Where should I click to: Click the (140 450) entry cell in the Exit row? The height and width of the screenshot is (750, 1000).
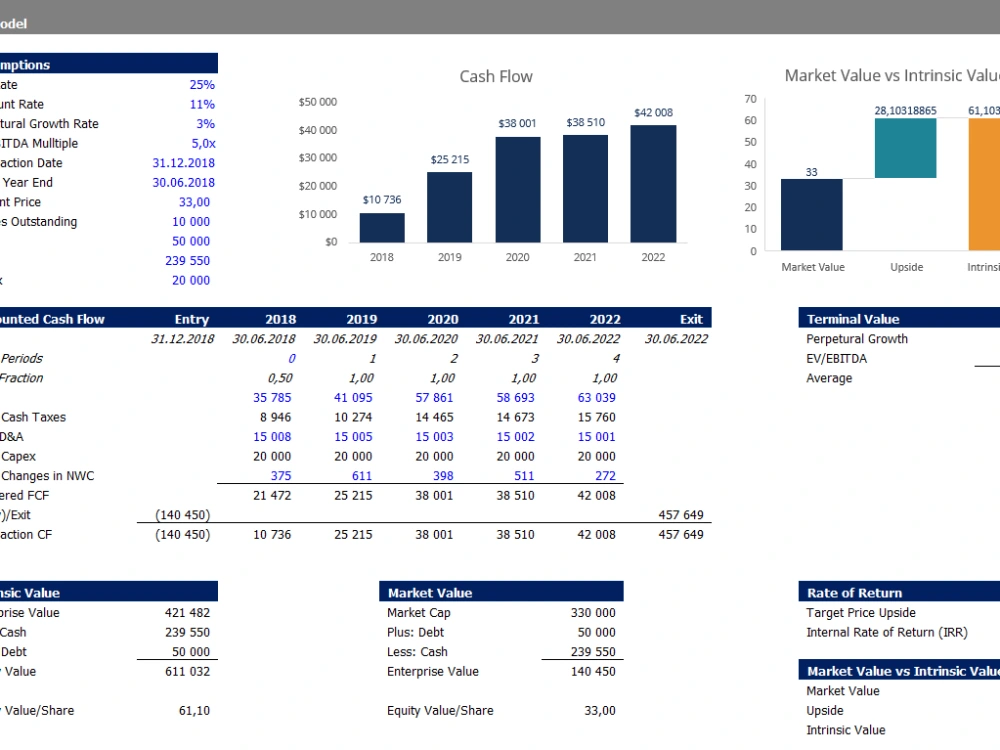point(182,515)
